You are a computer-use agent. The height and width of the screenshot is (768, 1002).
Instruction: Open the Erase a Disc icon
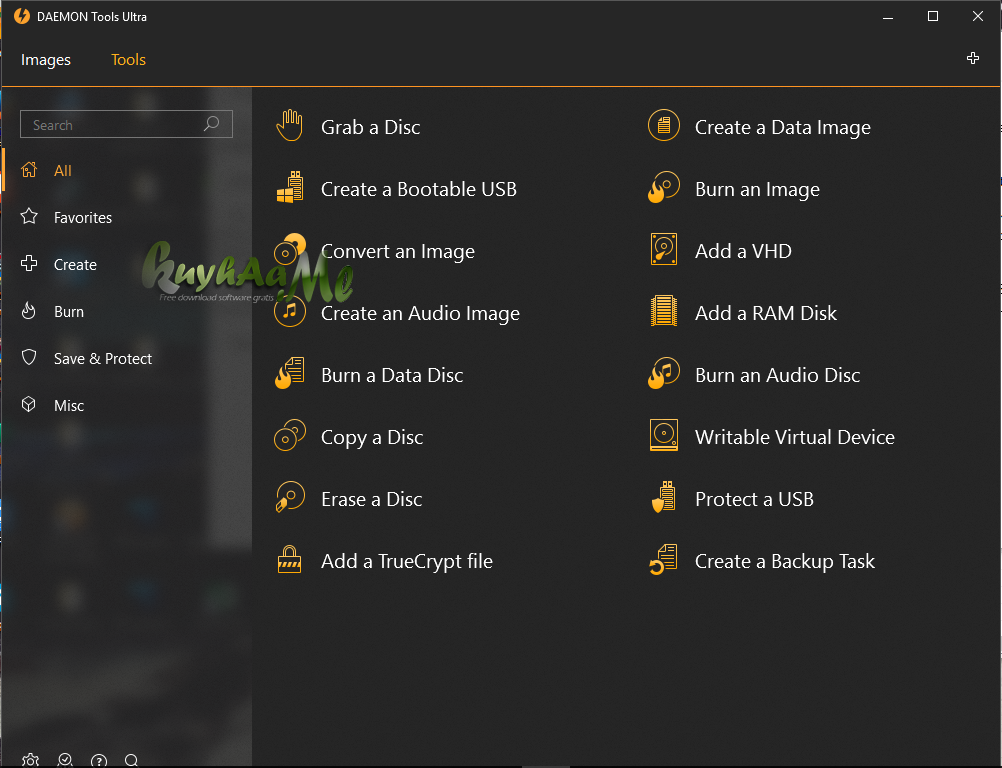289,497
